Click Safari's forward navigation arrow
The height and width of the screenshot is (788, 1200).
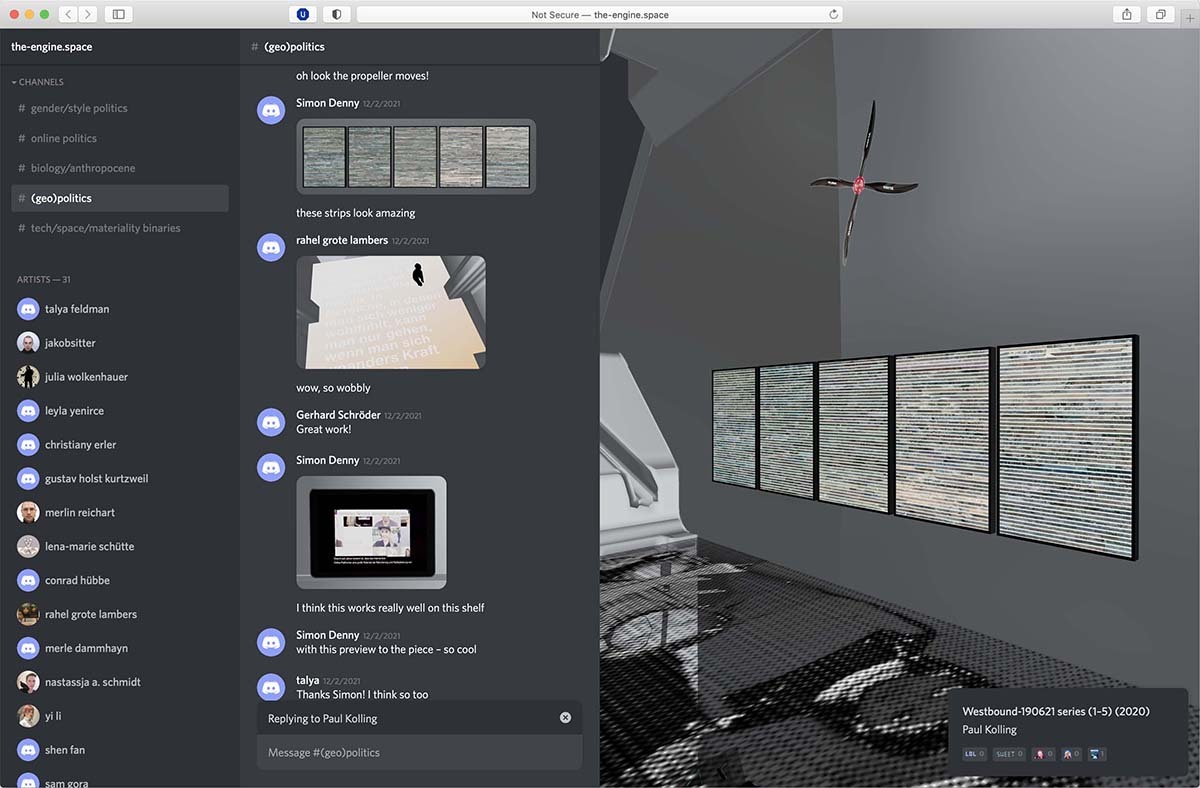tap(88, 14)
